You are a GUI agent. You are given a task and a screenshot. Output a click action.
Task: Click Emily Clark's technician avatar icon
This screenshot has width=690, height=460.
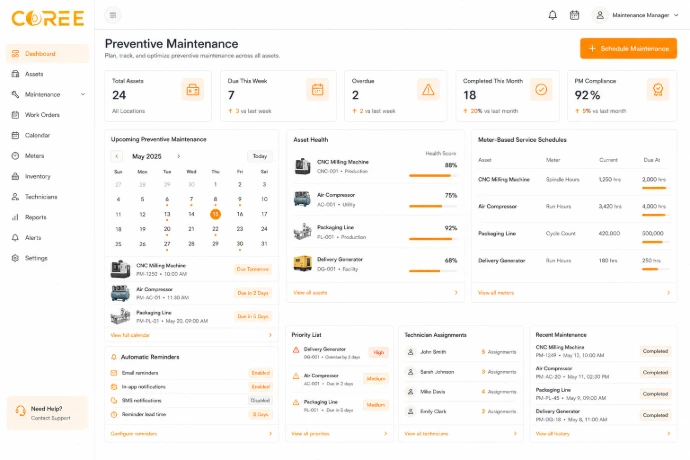[410, 412]
